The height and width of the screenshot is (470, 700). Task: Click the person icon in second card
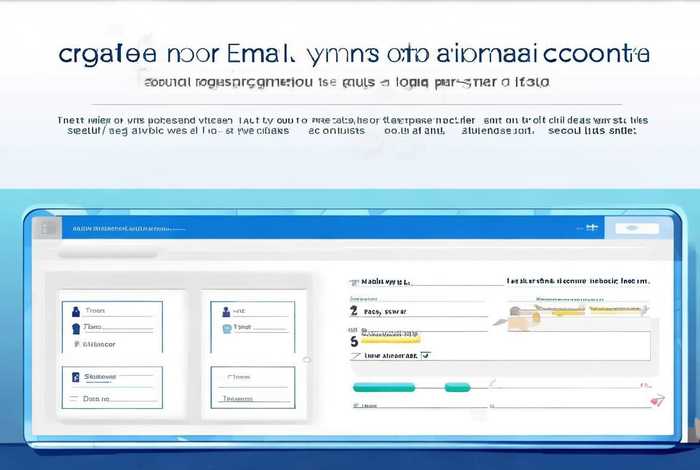225,310
